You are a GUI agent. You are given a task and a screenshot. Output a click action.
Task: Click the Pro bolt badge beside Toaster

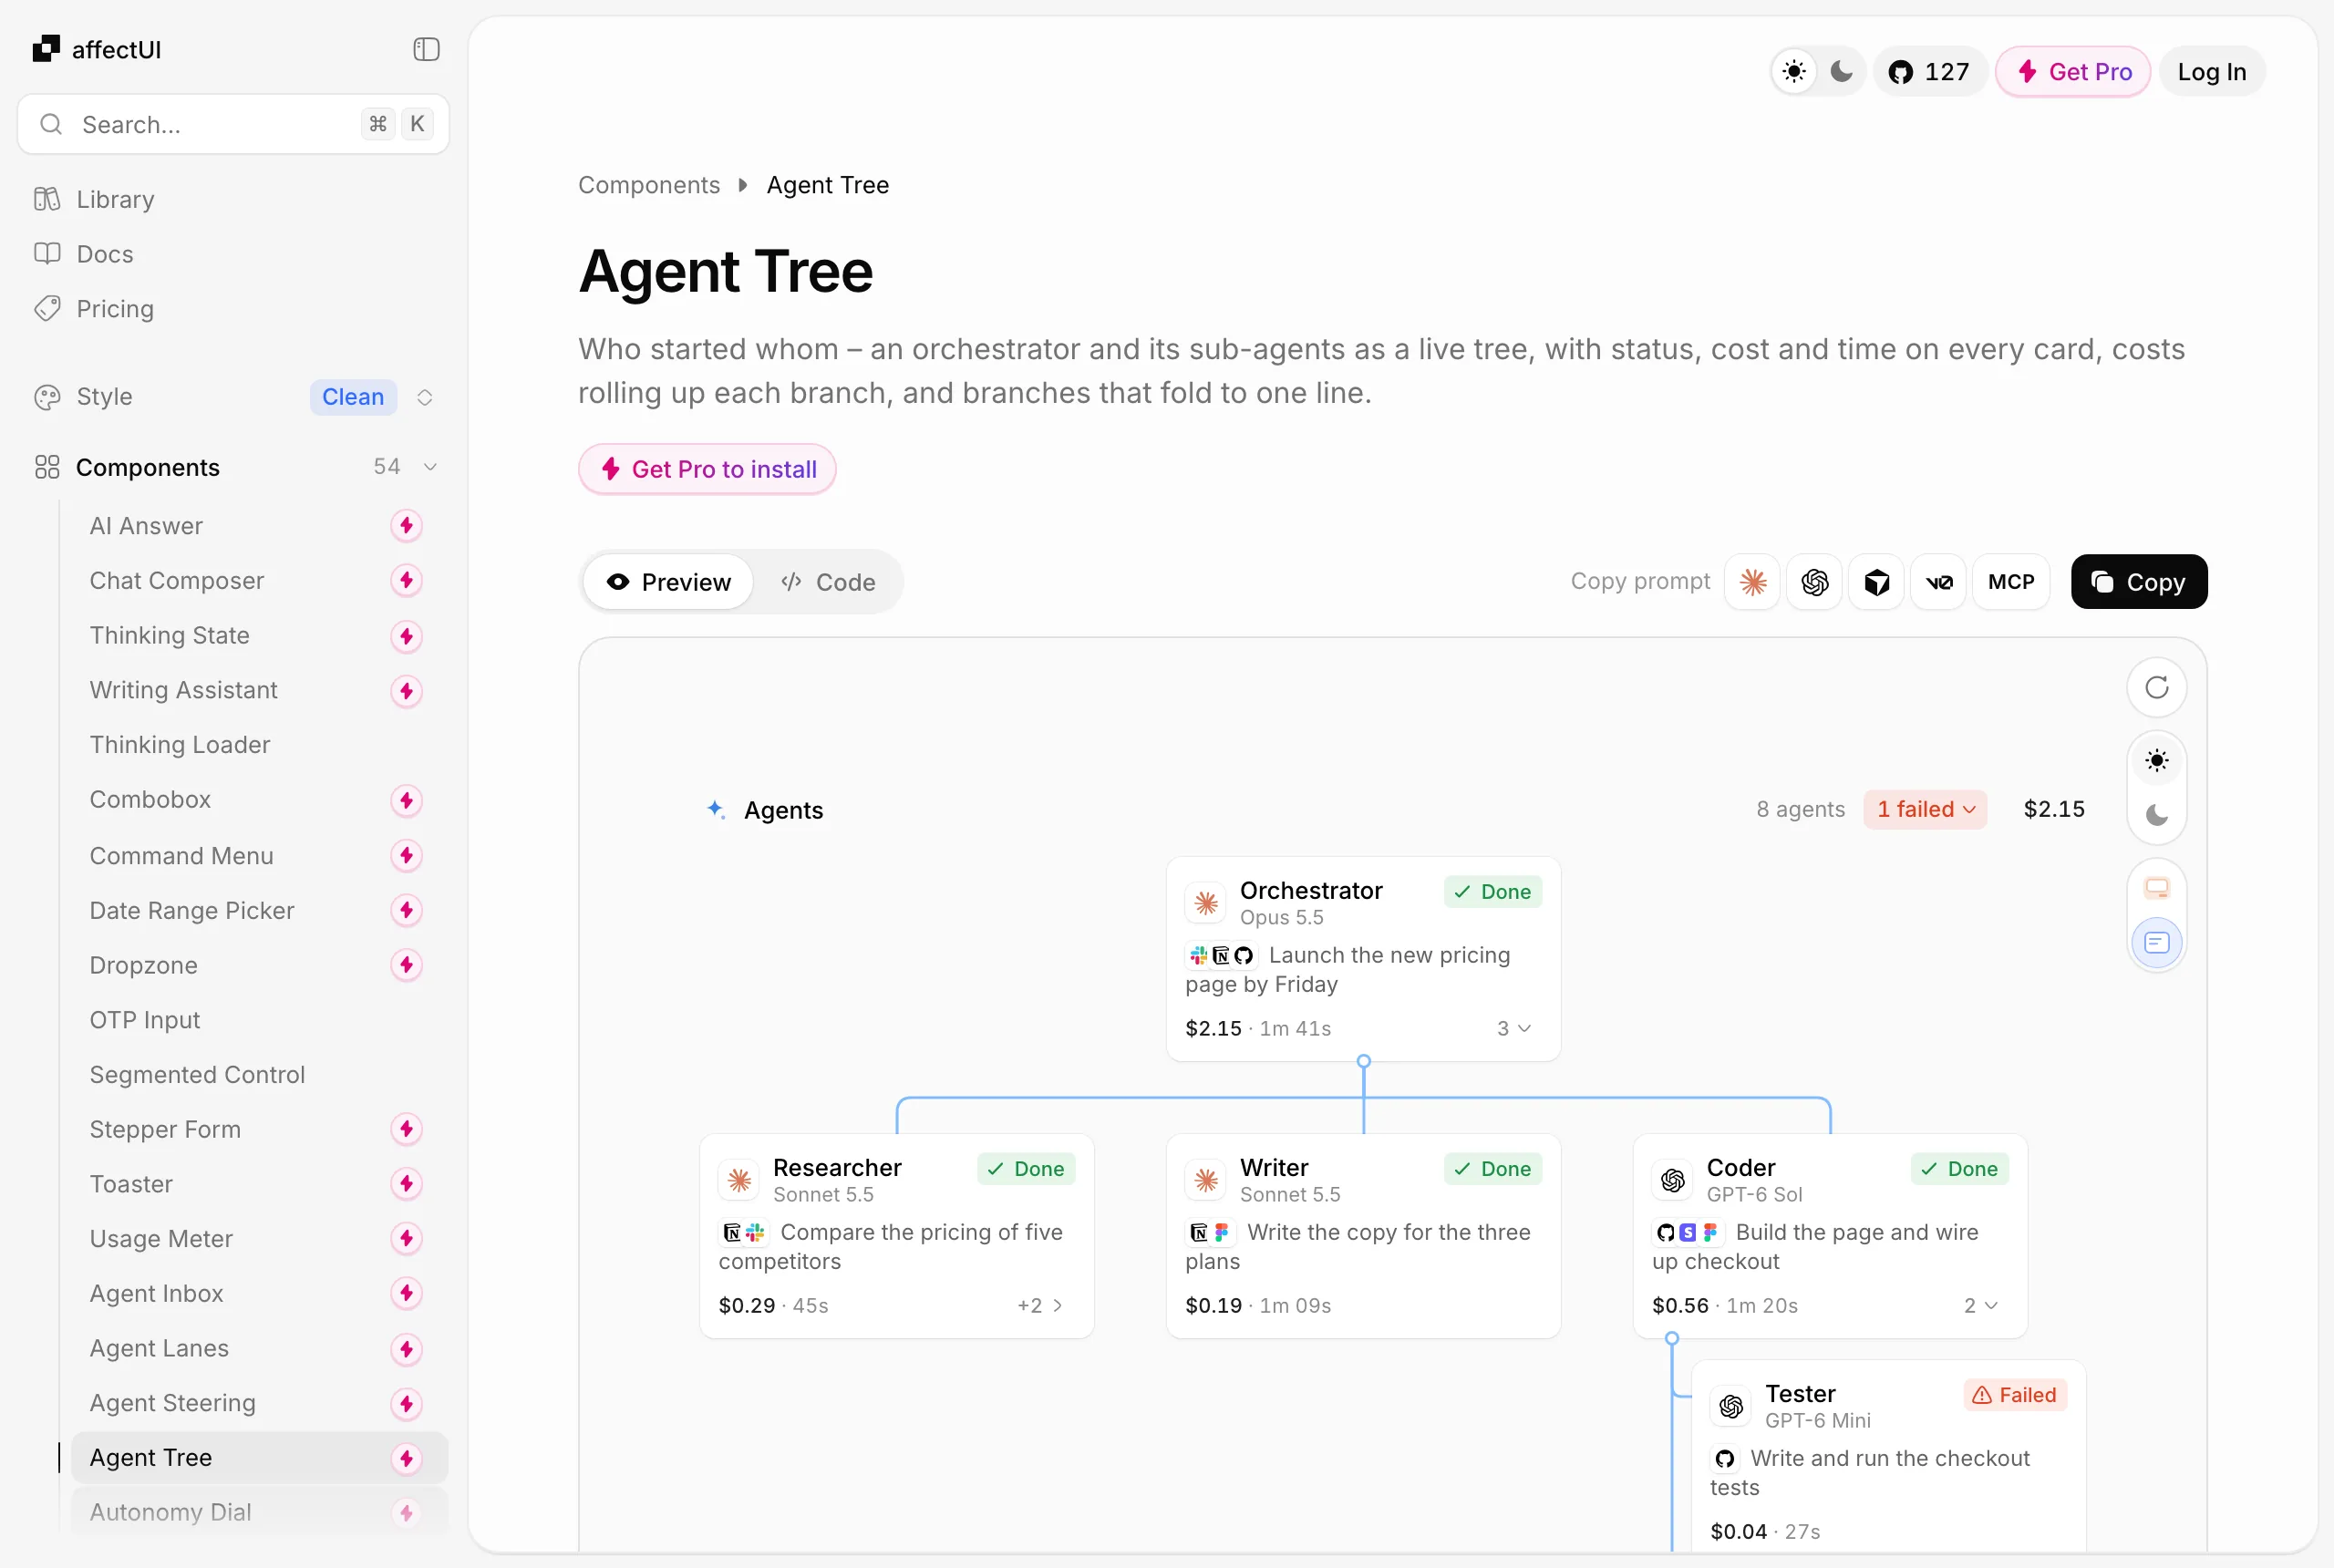point(406,1184)
